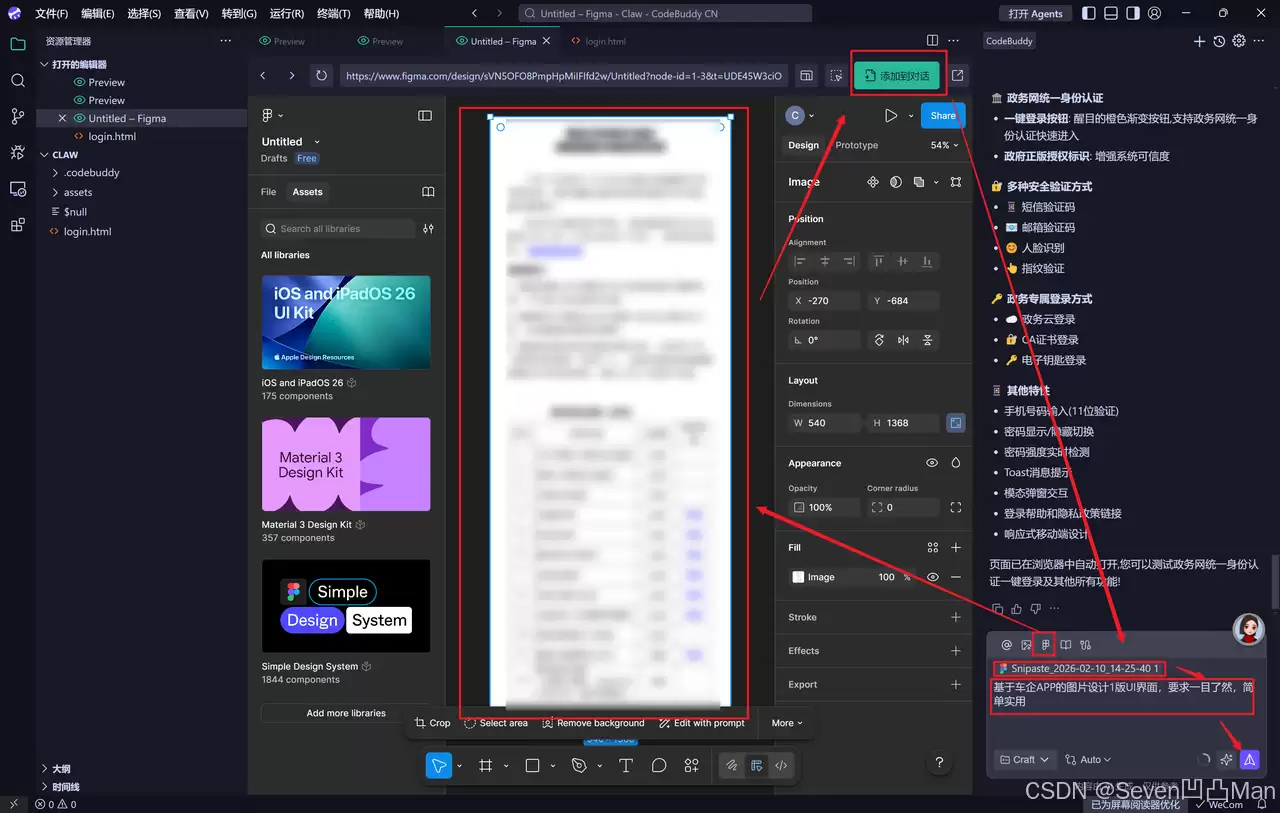Click the Figma import icon in chat

tap(1044, 645)
